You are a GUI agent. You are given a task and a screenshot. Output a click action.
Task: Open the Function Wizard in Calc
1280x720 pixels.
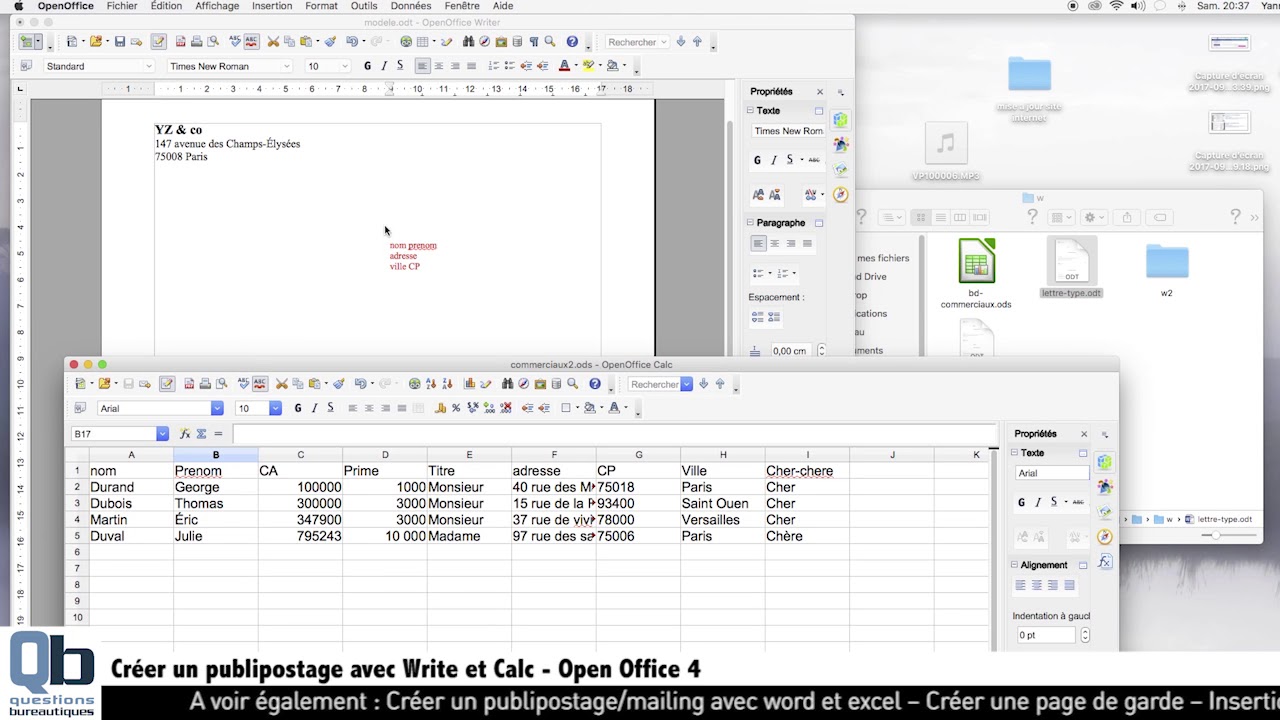coord(184,433)
